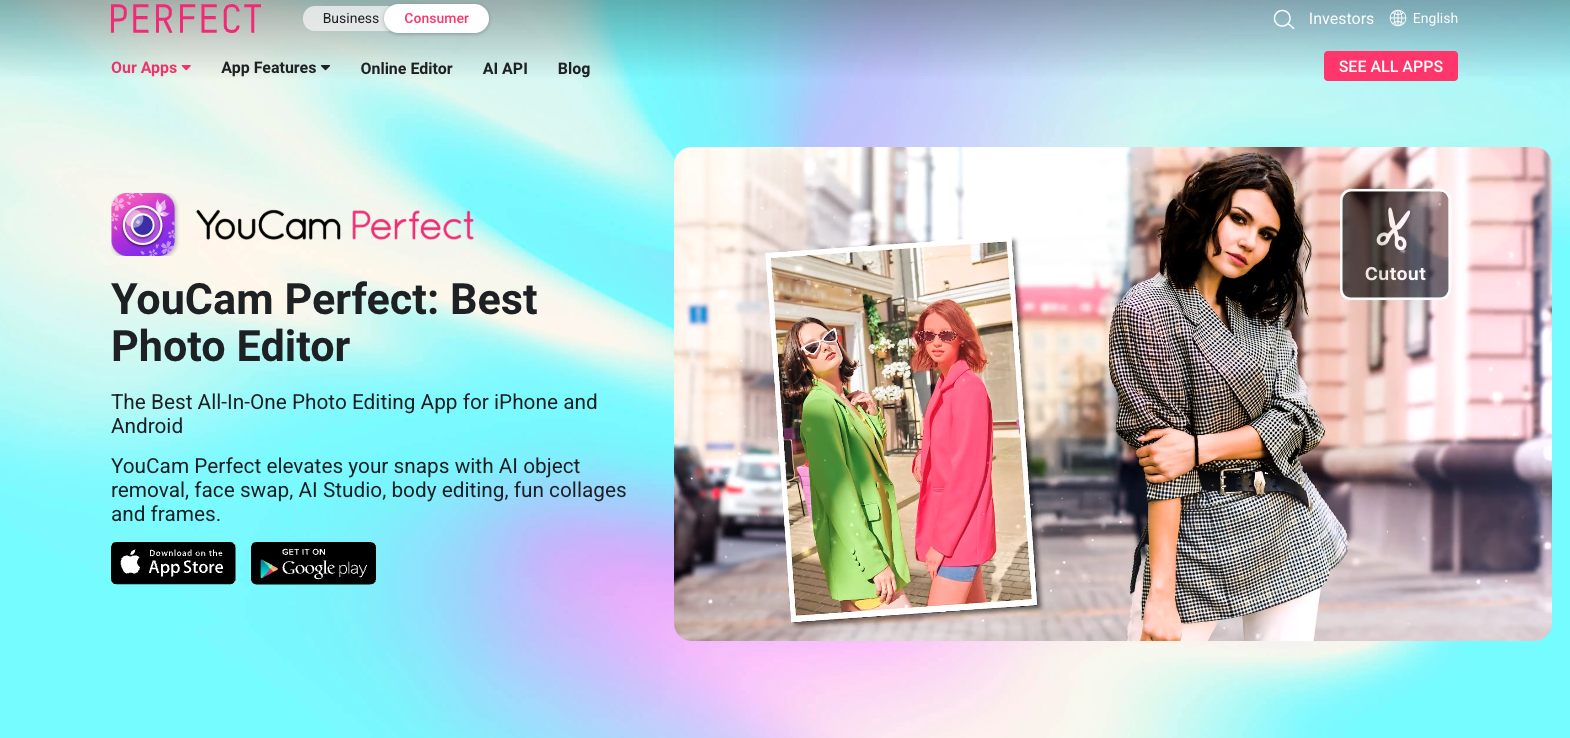The image size is (1570, 738).
Task: Open the AI API menu item
Action: pos(505,68)
